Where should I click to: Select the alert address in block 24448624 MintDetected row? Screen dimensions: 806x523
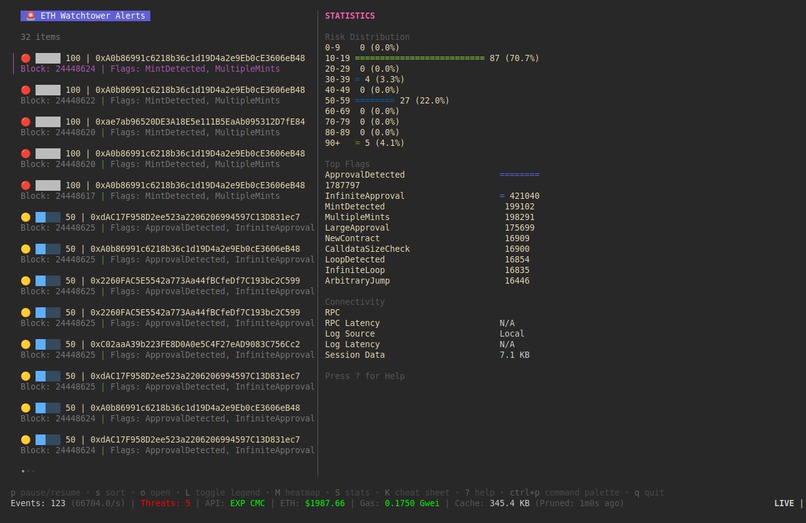(x=200, y=58)
